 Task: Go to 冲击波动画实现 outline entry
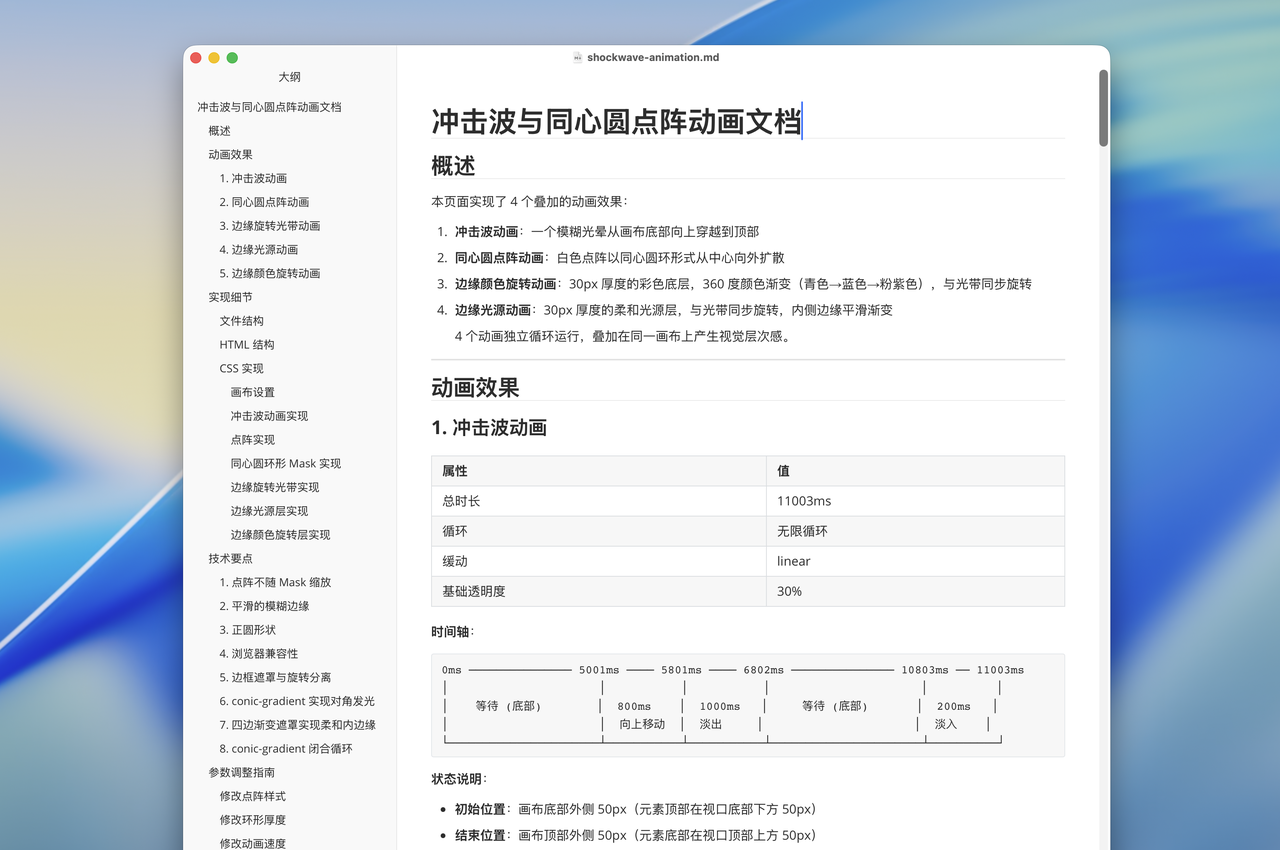pyautogui.click(x=270, y=416)
